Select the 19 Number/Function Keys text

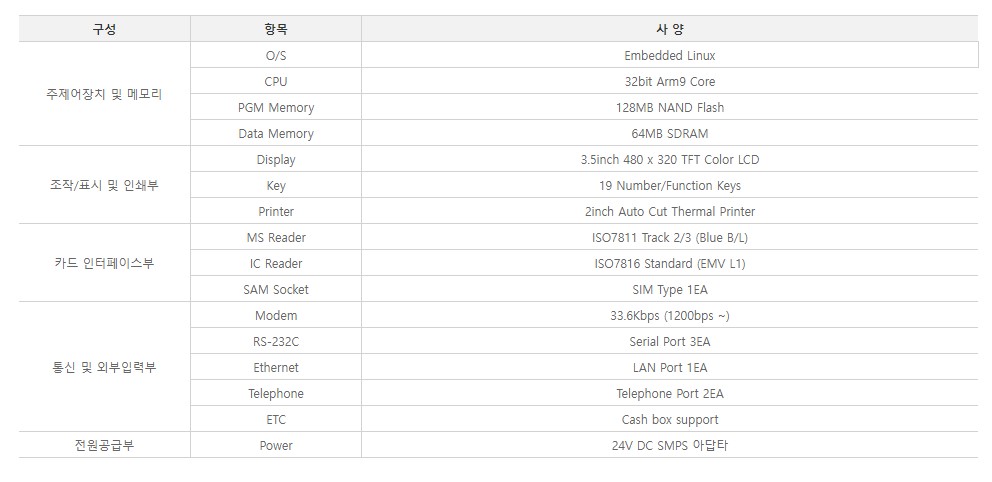coord(669,185)
